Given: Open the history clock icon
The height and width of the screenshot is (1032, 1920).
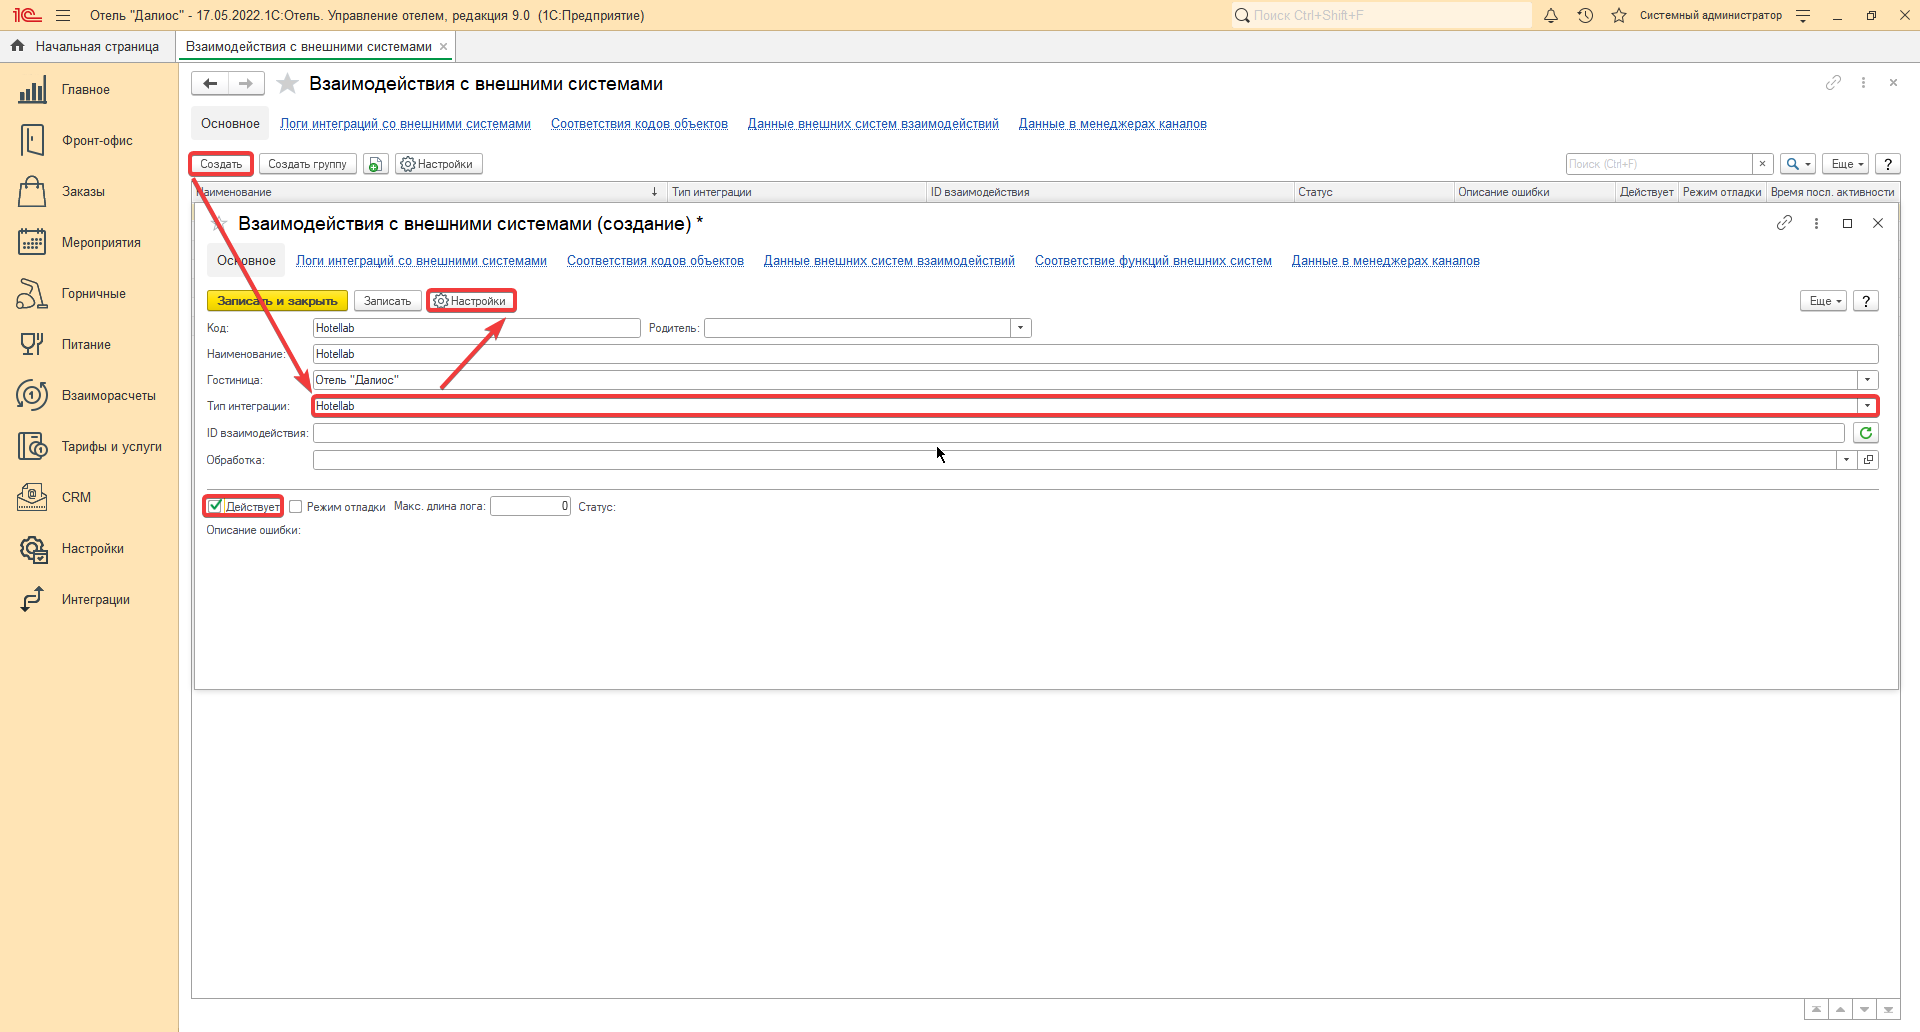Looking at the screenshot, I should [1585, 15].
